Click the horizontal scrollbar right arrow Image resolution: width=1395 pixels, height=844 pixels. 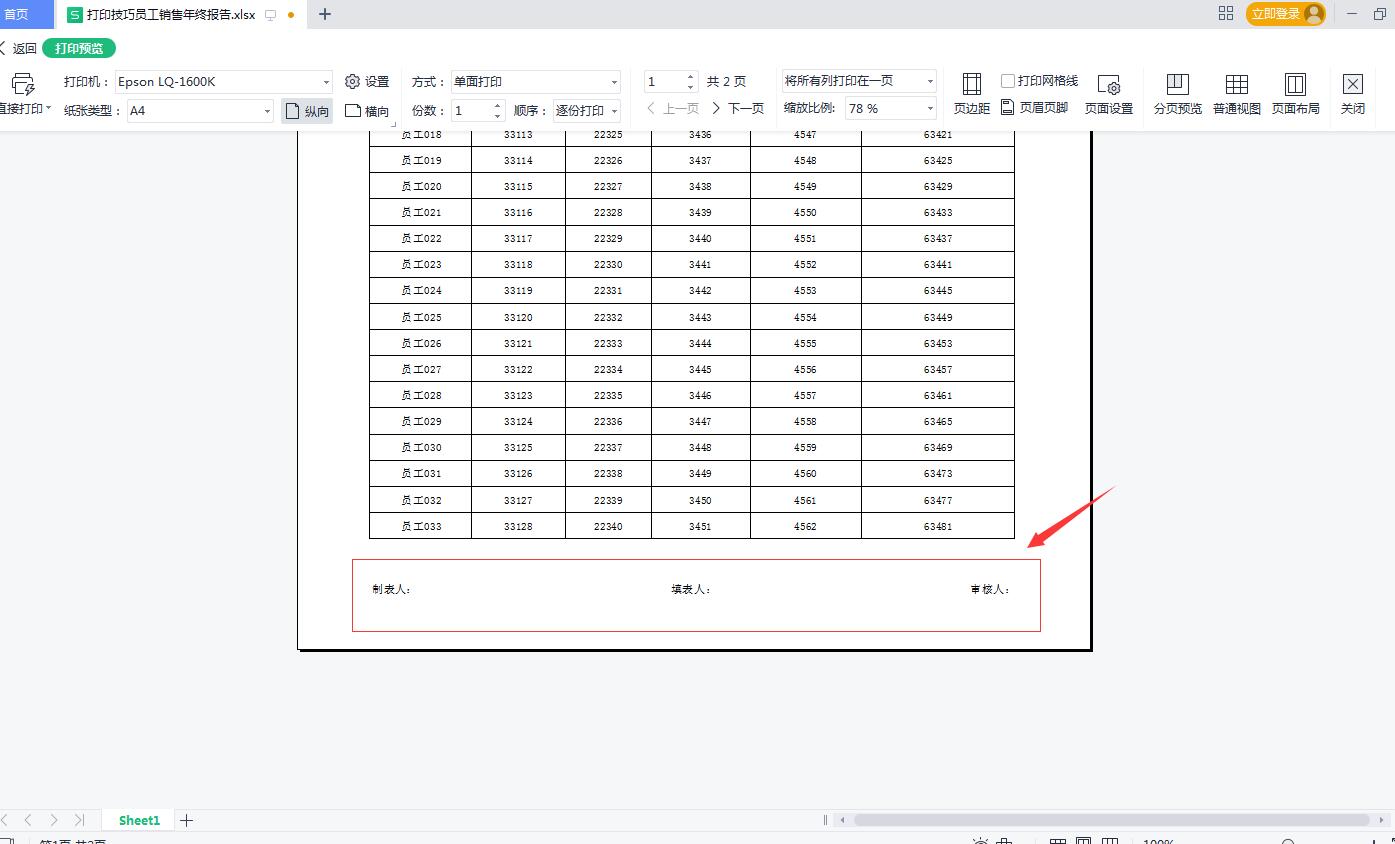click(x=1381, y=820)
